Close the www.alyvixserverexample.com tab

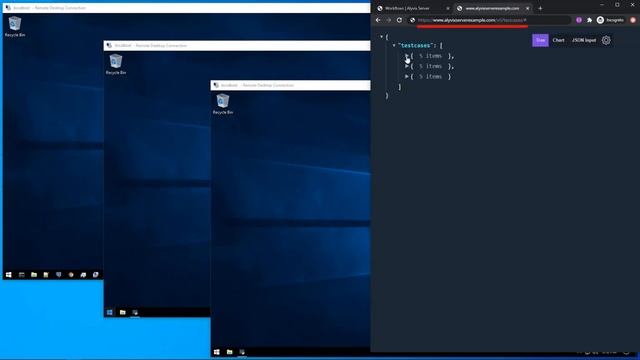(527, 8)
